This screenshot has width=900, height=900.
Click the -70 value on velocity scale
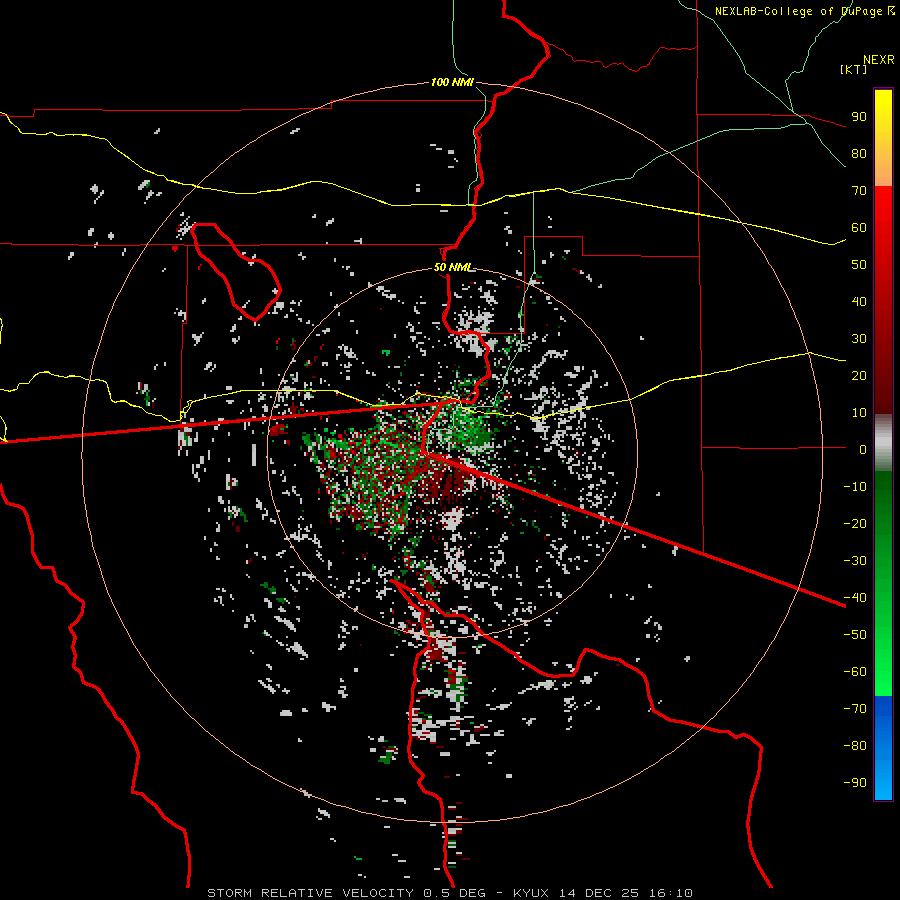[x=855, y=708]
